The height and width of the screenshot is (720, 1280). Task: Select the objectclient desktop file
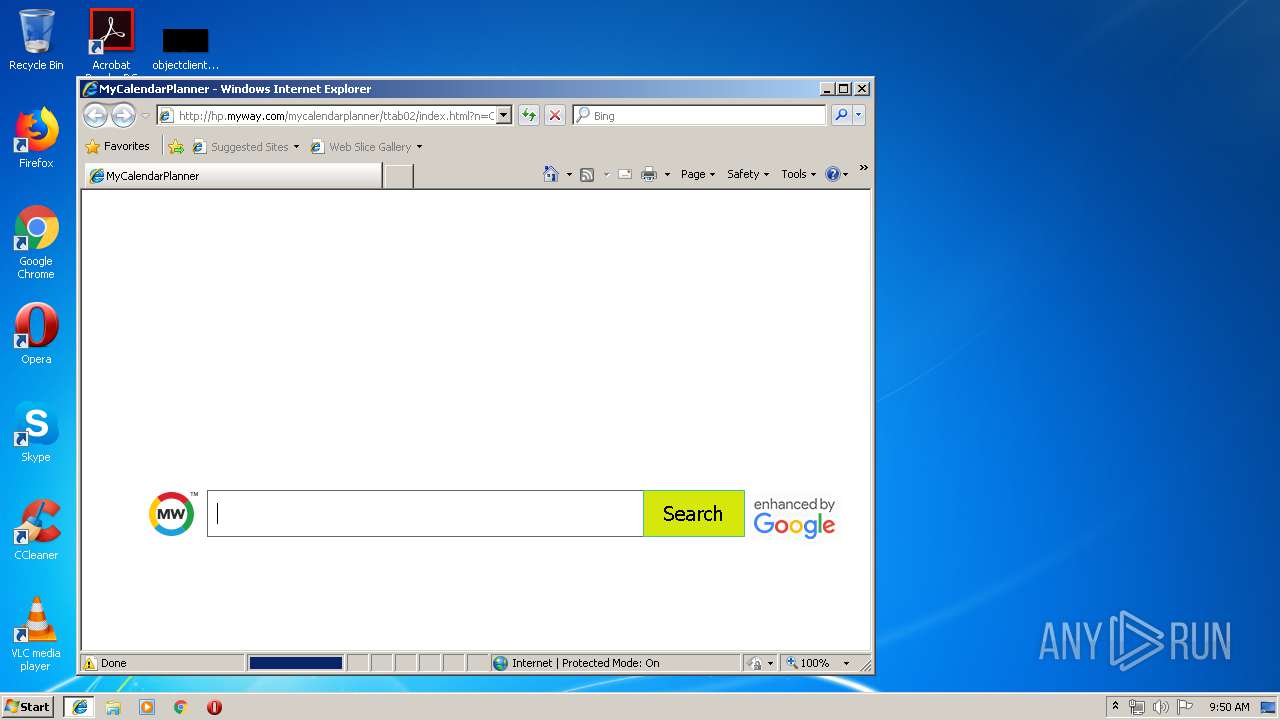(x=186, y=48)
